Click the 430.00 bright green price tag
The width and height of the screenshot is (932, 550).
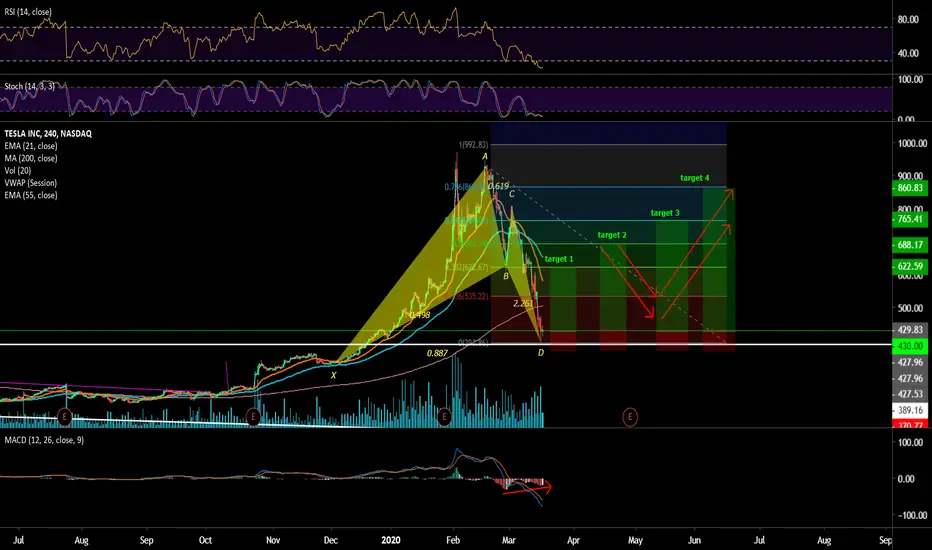point(910,346)
